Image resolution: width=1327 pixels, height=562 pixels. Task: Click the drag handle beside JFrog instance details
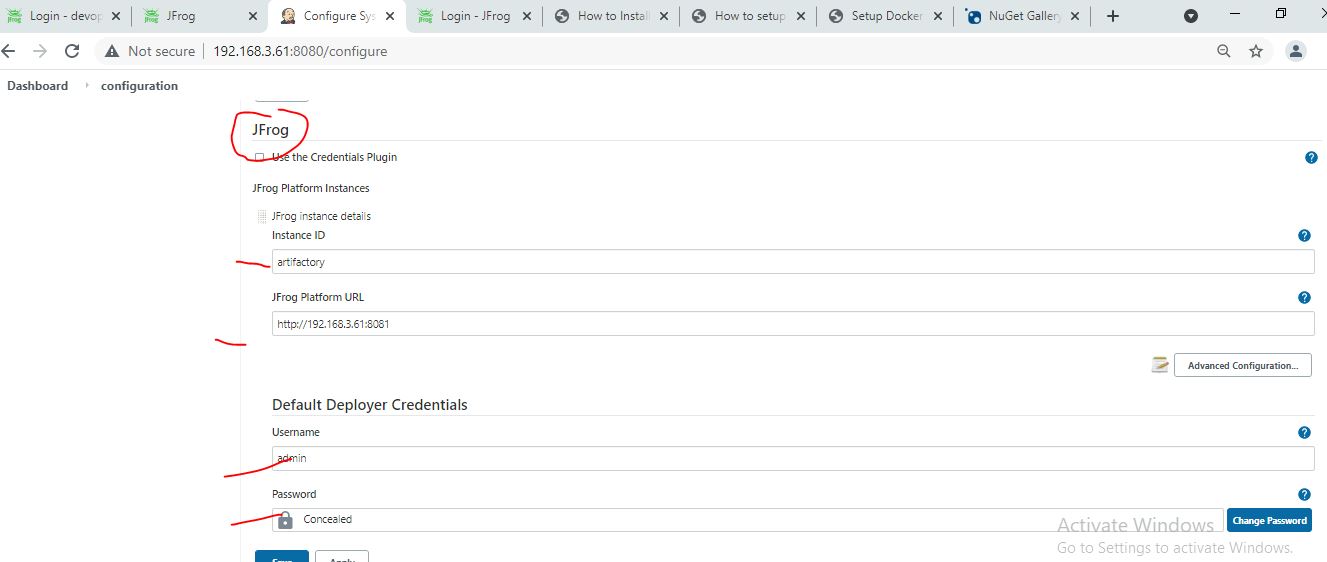point(262,216)
